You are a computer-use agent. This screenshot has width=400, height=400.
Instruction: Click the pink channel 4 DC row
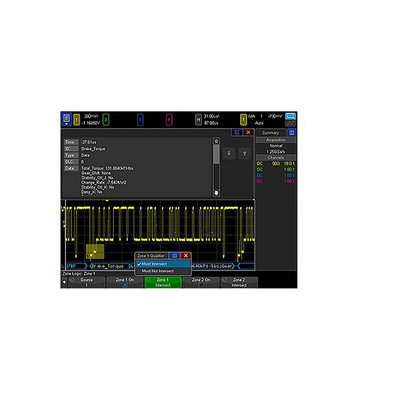point(276,181)
